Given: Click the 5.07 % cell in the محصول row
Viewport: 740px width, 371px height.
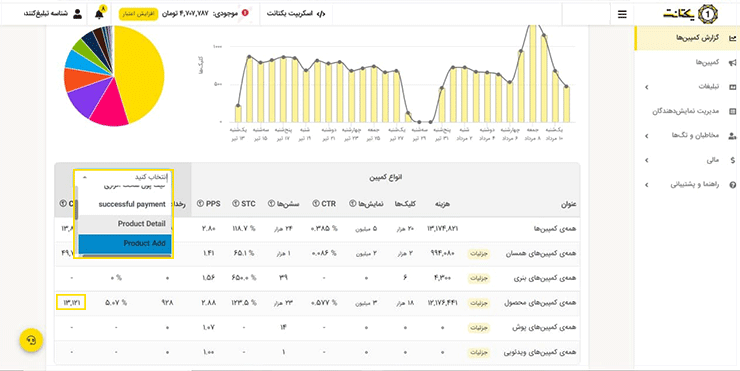Looking at the screenshot, I should pyautogui.click(x=116, y=303).
